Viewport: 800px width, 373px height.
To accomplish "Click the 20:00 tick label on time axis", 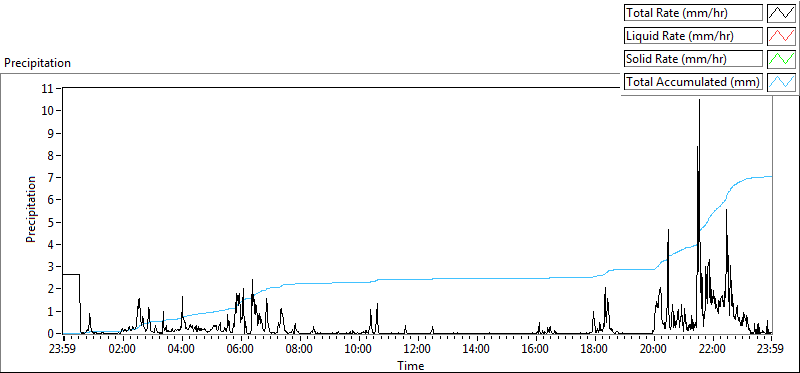I will (x=654, y=350).
